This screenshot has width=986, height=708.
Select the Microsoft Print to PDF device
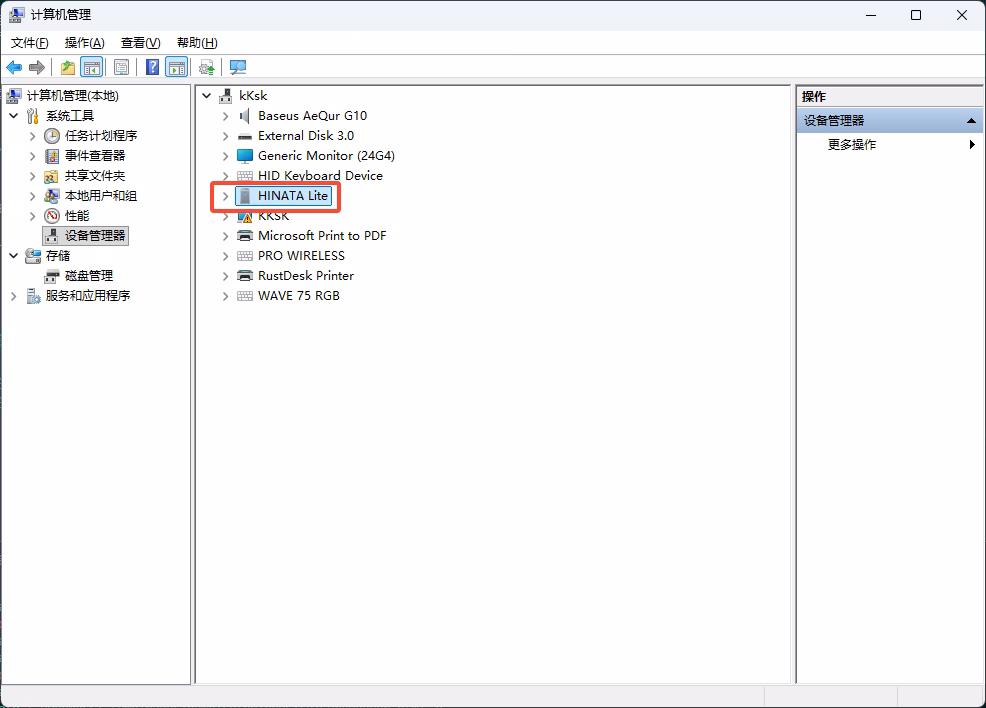click(x=321, y=236)
